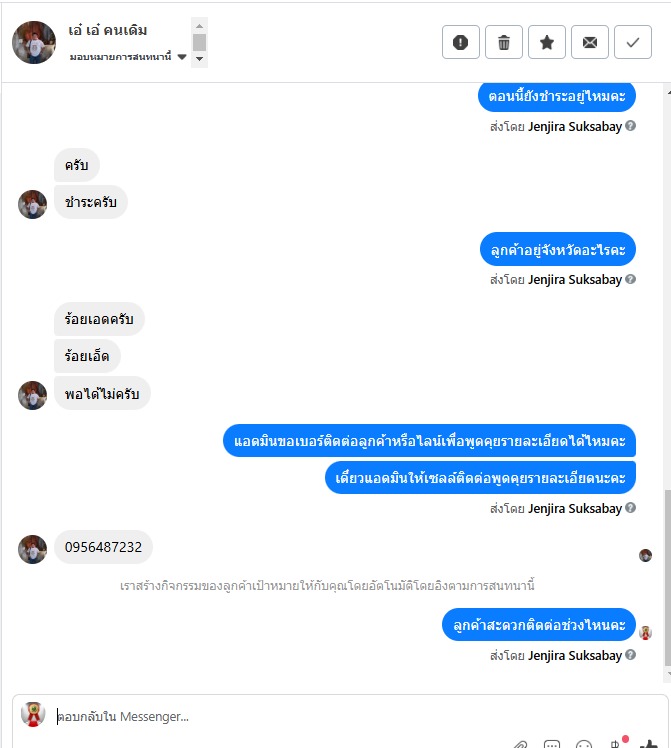Attach a file with paperclip icon
Image resolution: width=671 pixels, height=748 pixels.
pos(520,744)
